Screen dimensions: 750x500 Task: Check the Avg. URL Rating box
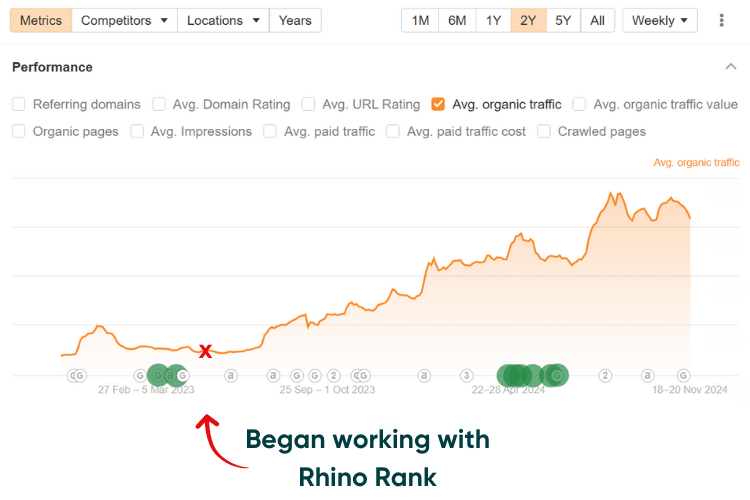coord(309,104)
